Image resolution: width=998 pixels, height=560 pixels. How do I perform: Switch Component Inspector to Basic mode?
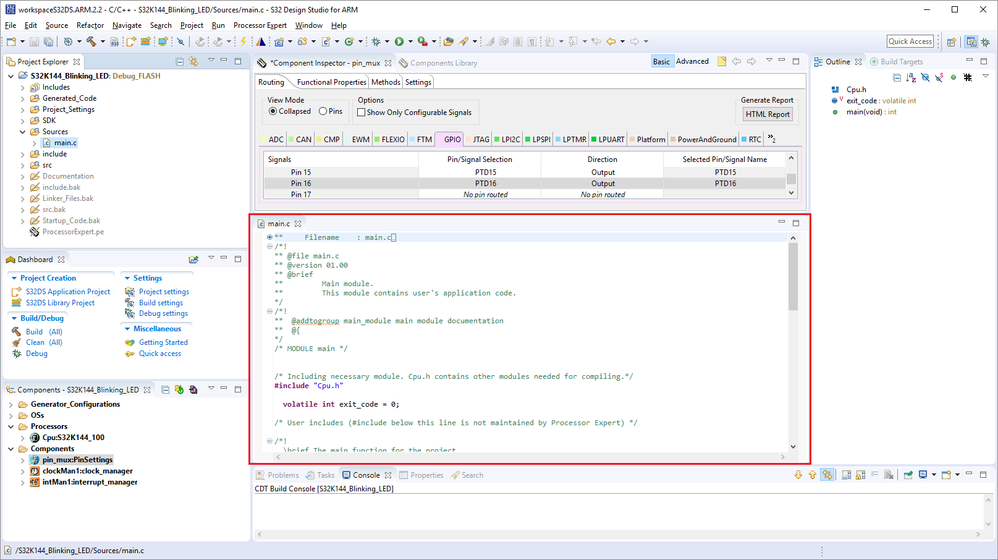661,62
